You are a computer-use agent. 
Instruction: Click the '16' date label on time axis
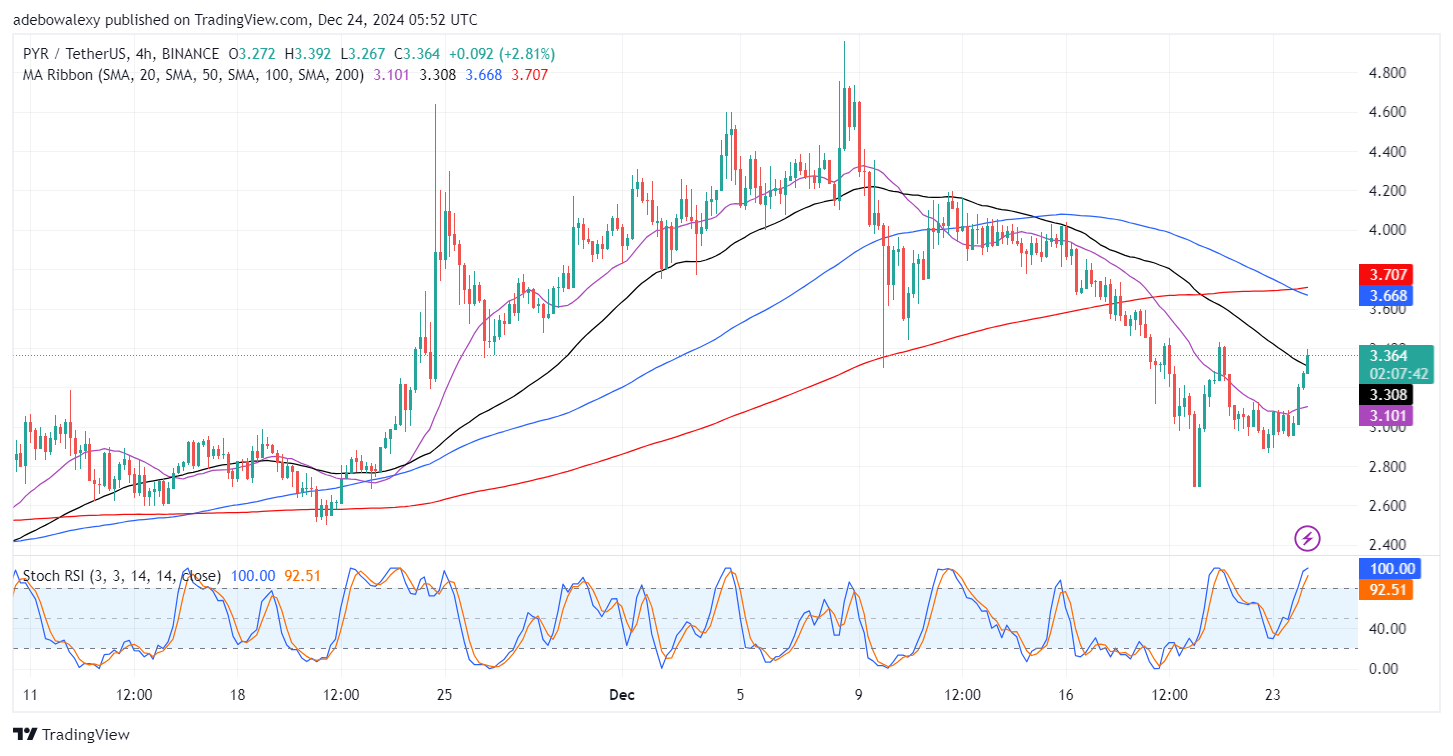click(x=1065, y=694)
